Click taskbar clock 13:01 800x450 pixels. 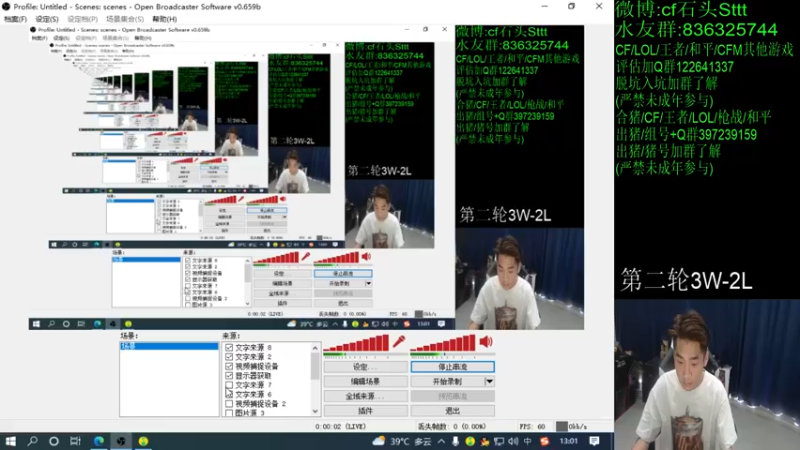(569, 441)
